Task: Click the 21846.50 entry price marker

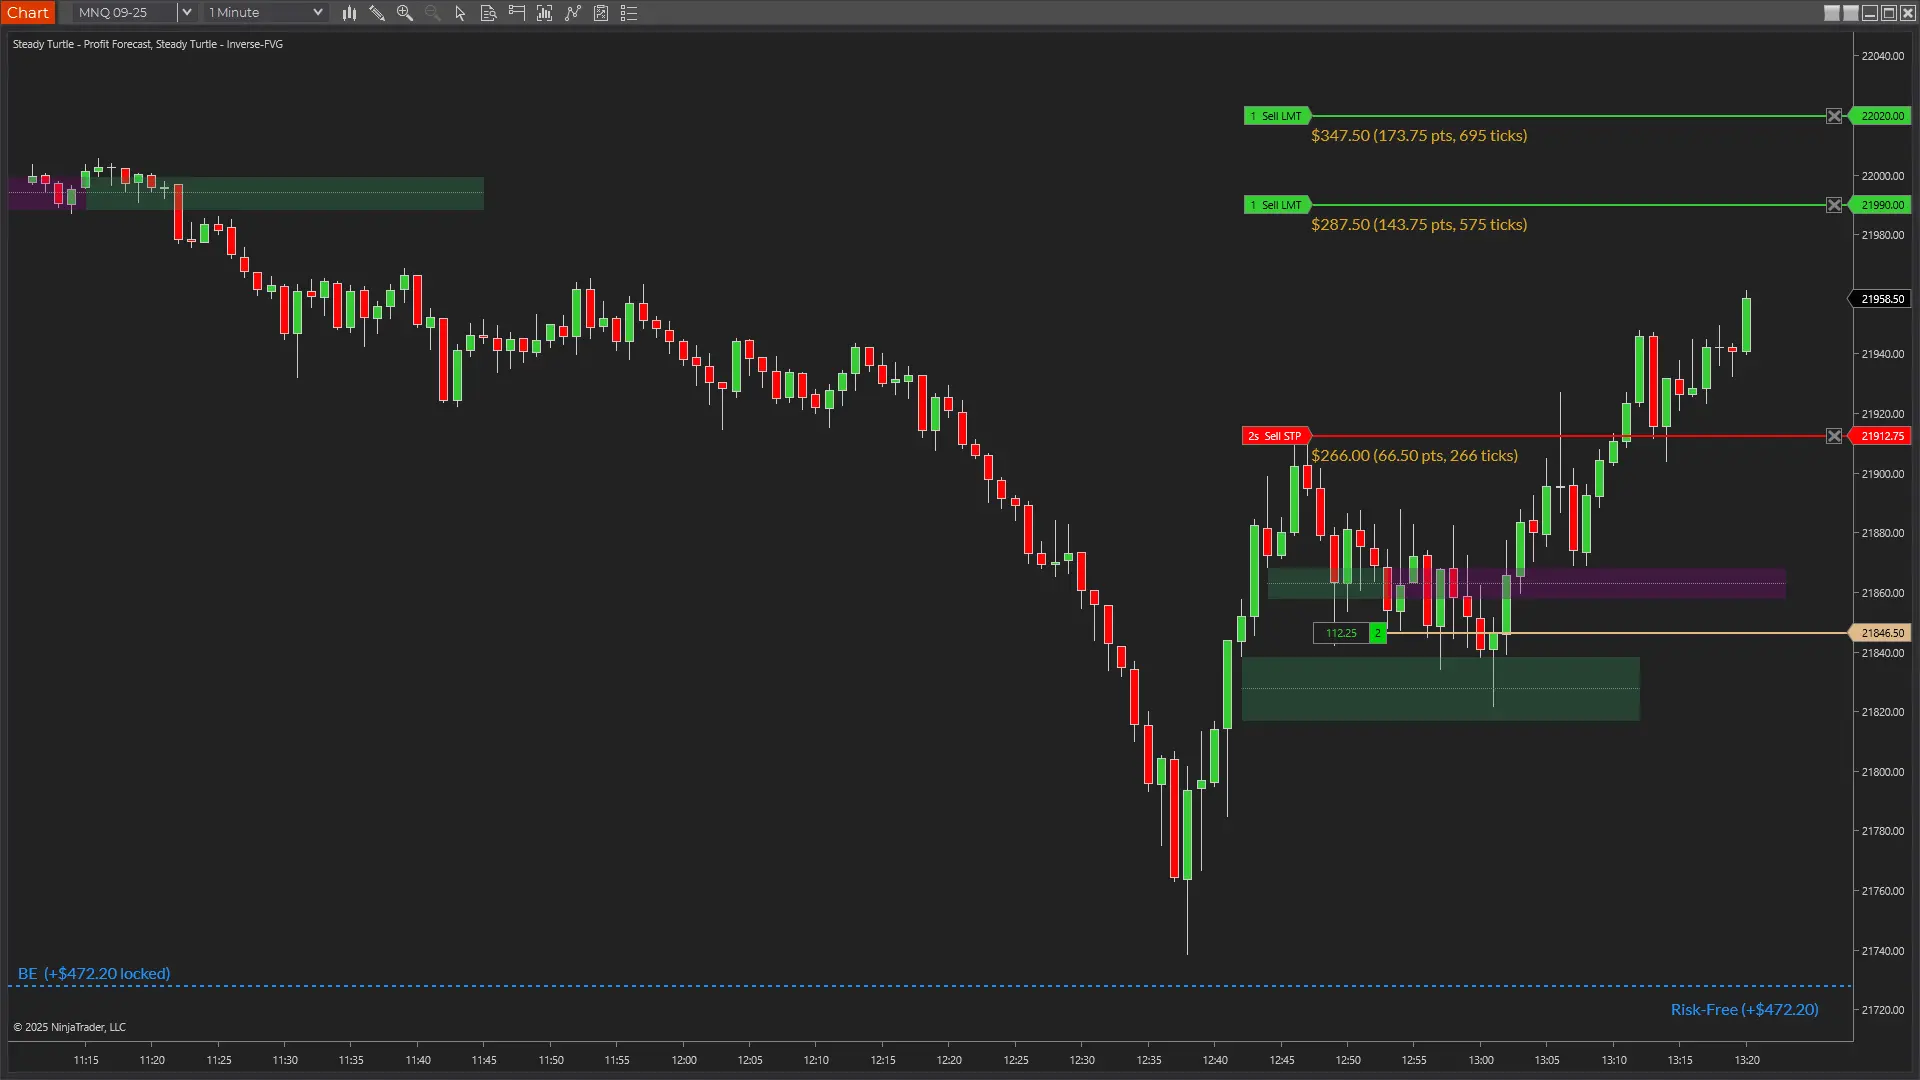Action: pyautogui.click(x=1881, y=633)
